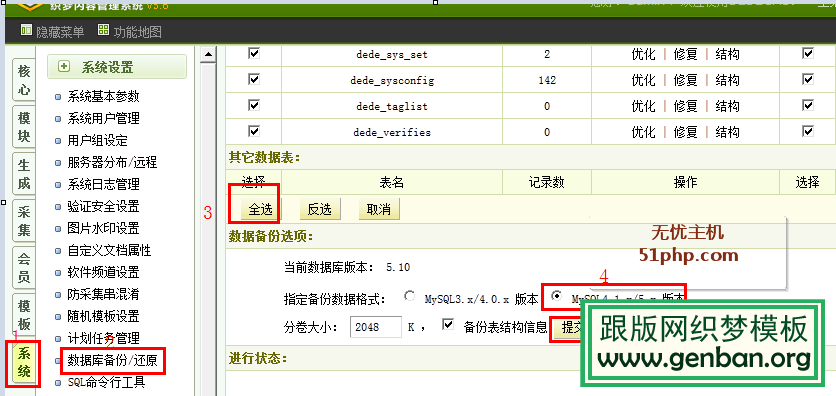836x396 pixels.
Task: Toggle right-side checkbox in dede_verifies row
Action: [808, 131]
